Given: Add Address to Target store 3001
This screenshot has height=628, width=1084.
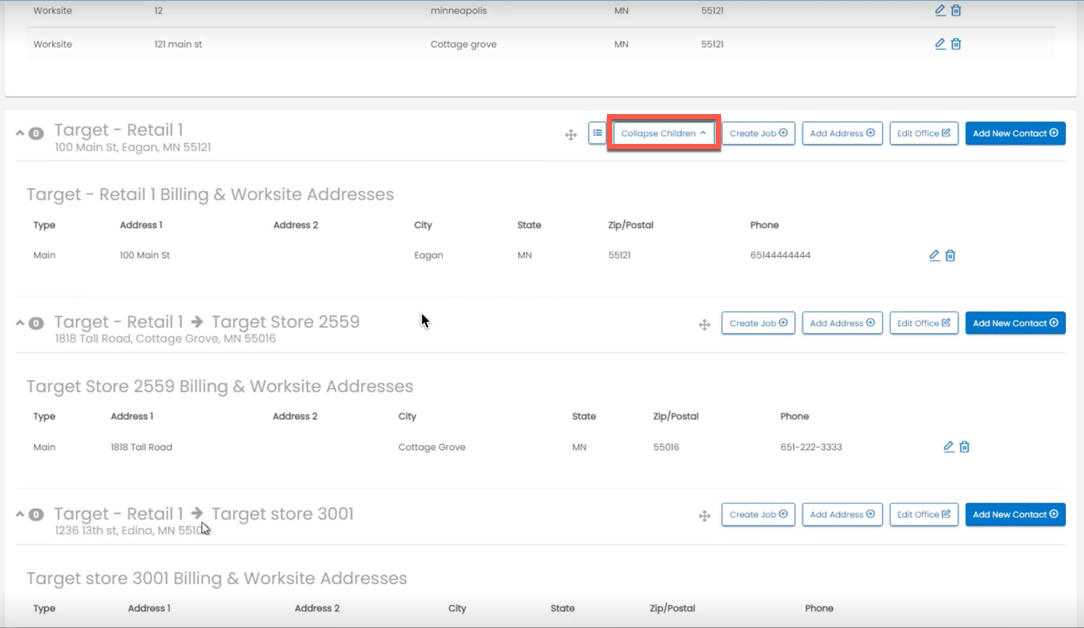Looking at the screenshot, I should [842, 515].
